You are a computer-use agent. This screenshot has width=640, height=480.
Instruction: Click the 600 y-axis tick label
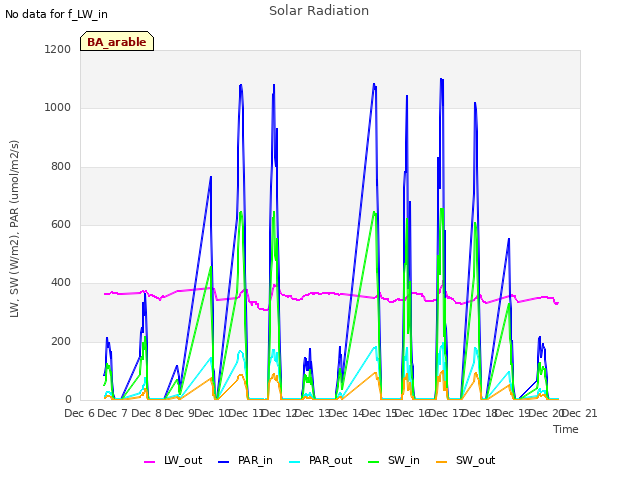point(61,224)
